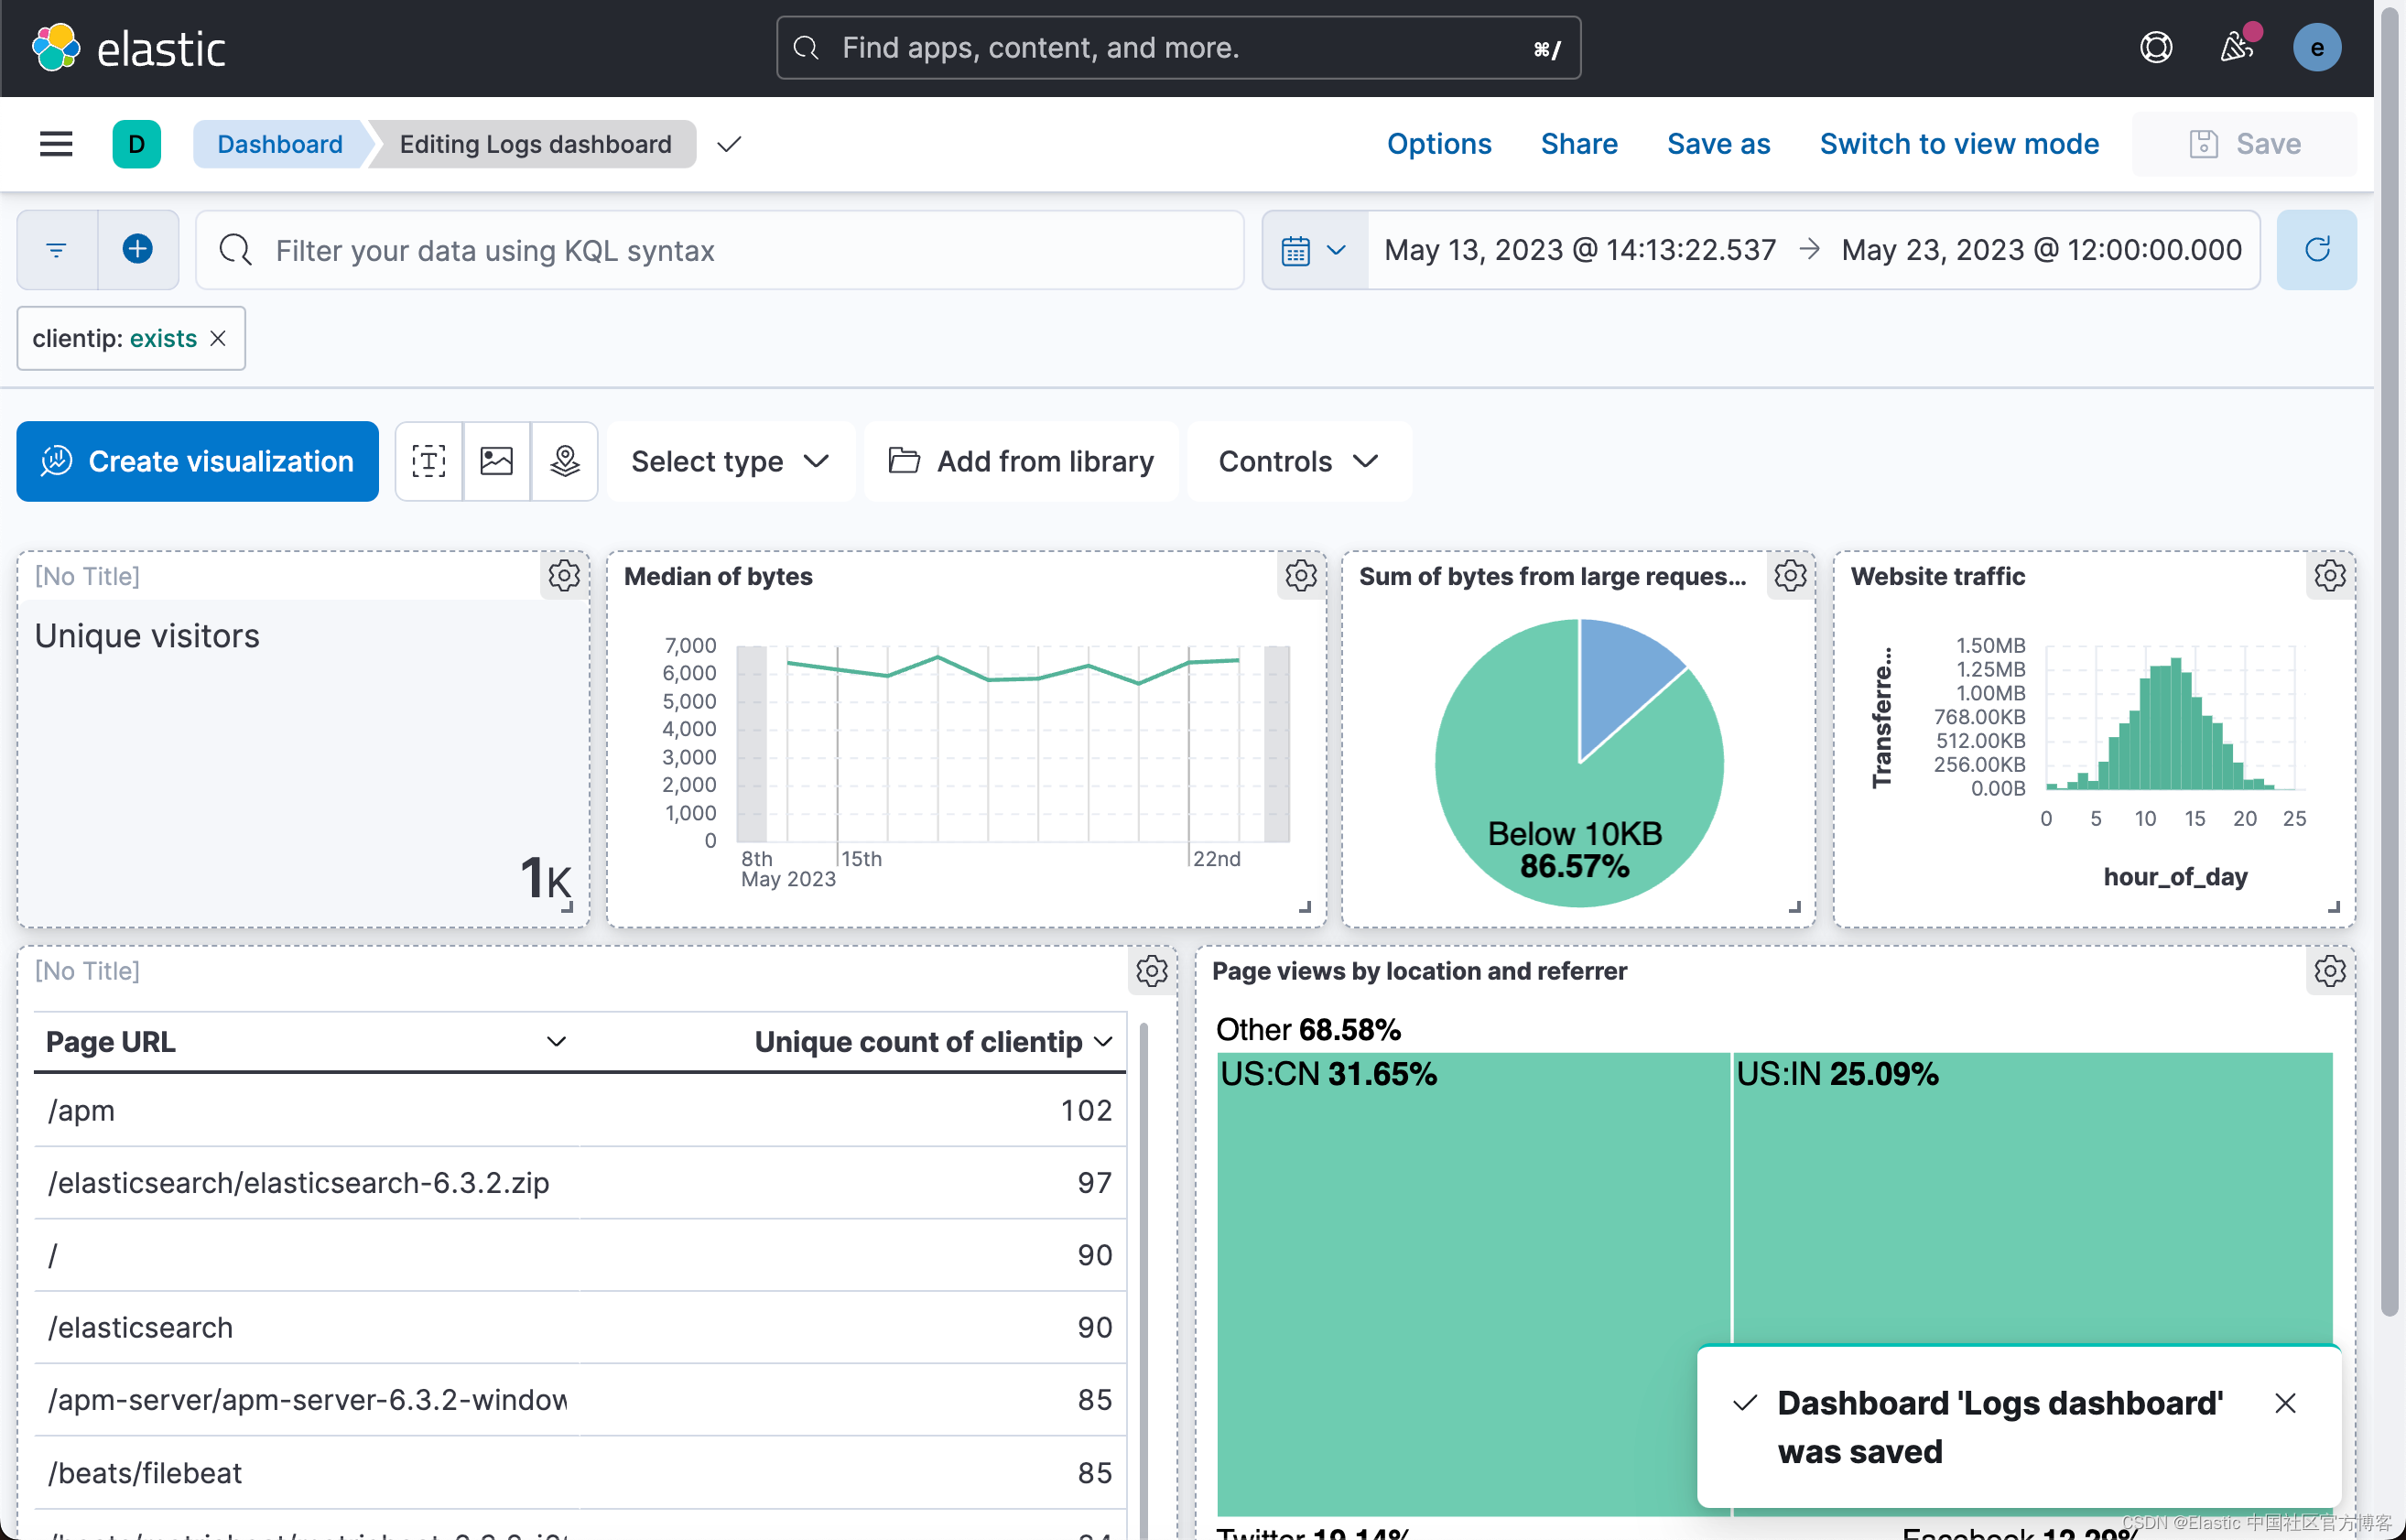Screen dimensions: 2406x1540
Task: Open the Options menu
Action: coord(1438,144)
